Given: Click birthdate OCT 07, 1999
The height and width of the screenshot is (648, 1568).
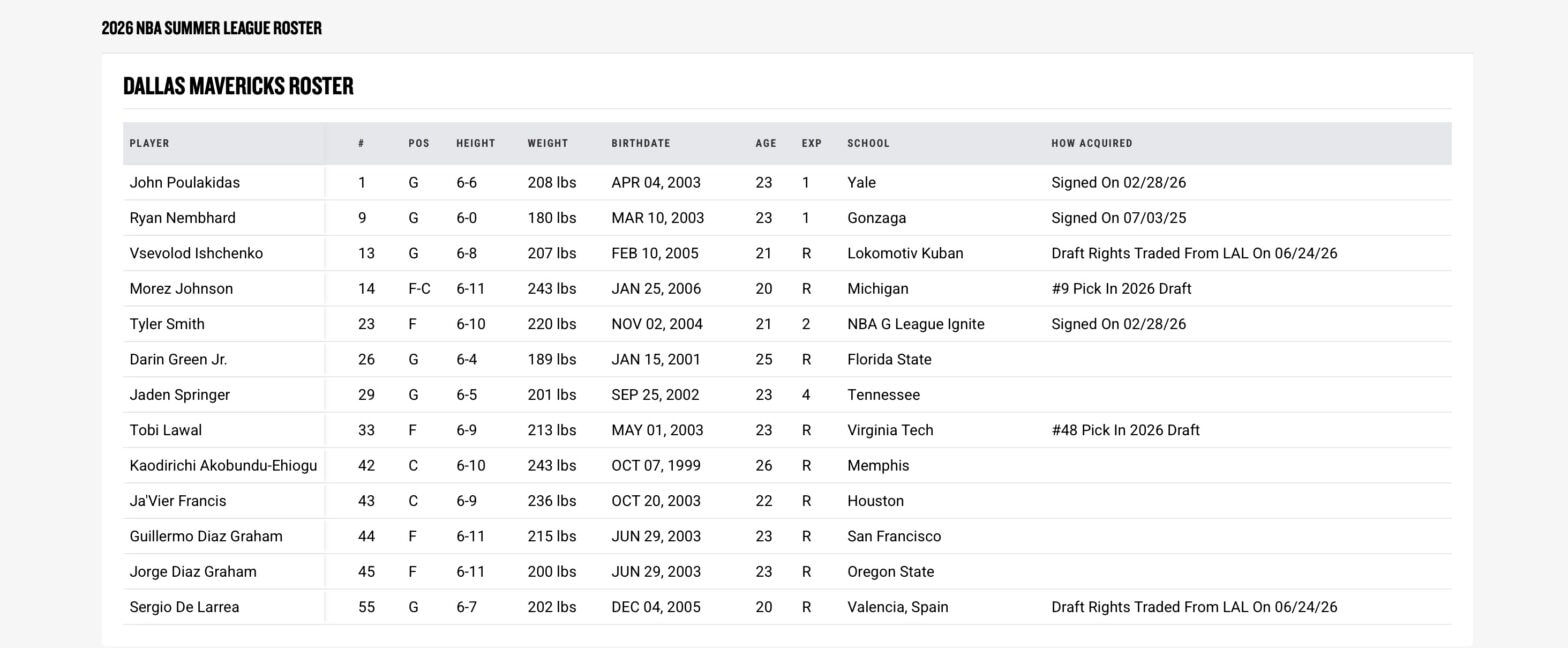Looking at the screenshot, I should (x=656, y=466).
